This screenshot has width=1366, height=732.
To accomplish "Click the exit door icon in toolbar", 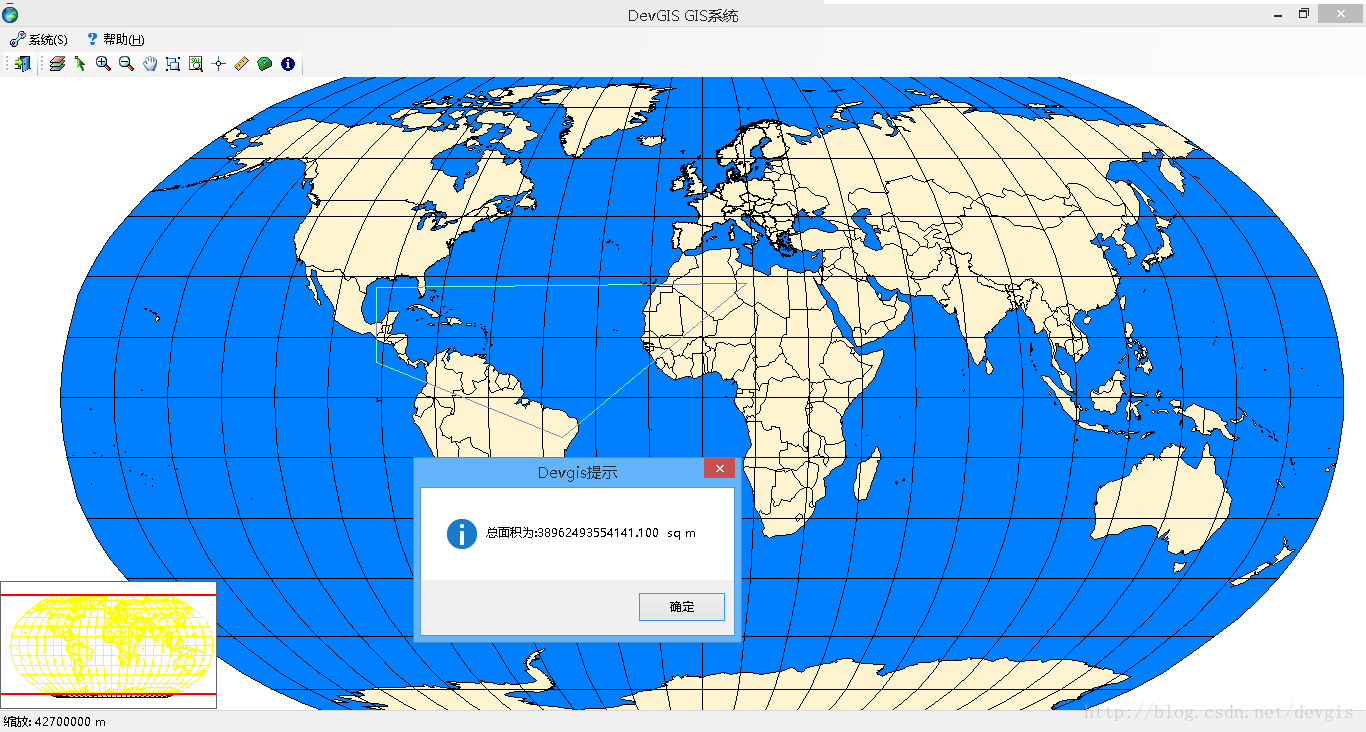I will tap(23, 64).
